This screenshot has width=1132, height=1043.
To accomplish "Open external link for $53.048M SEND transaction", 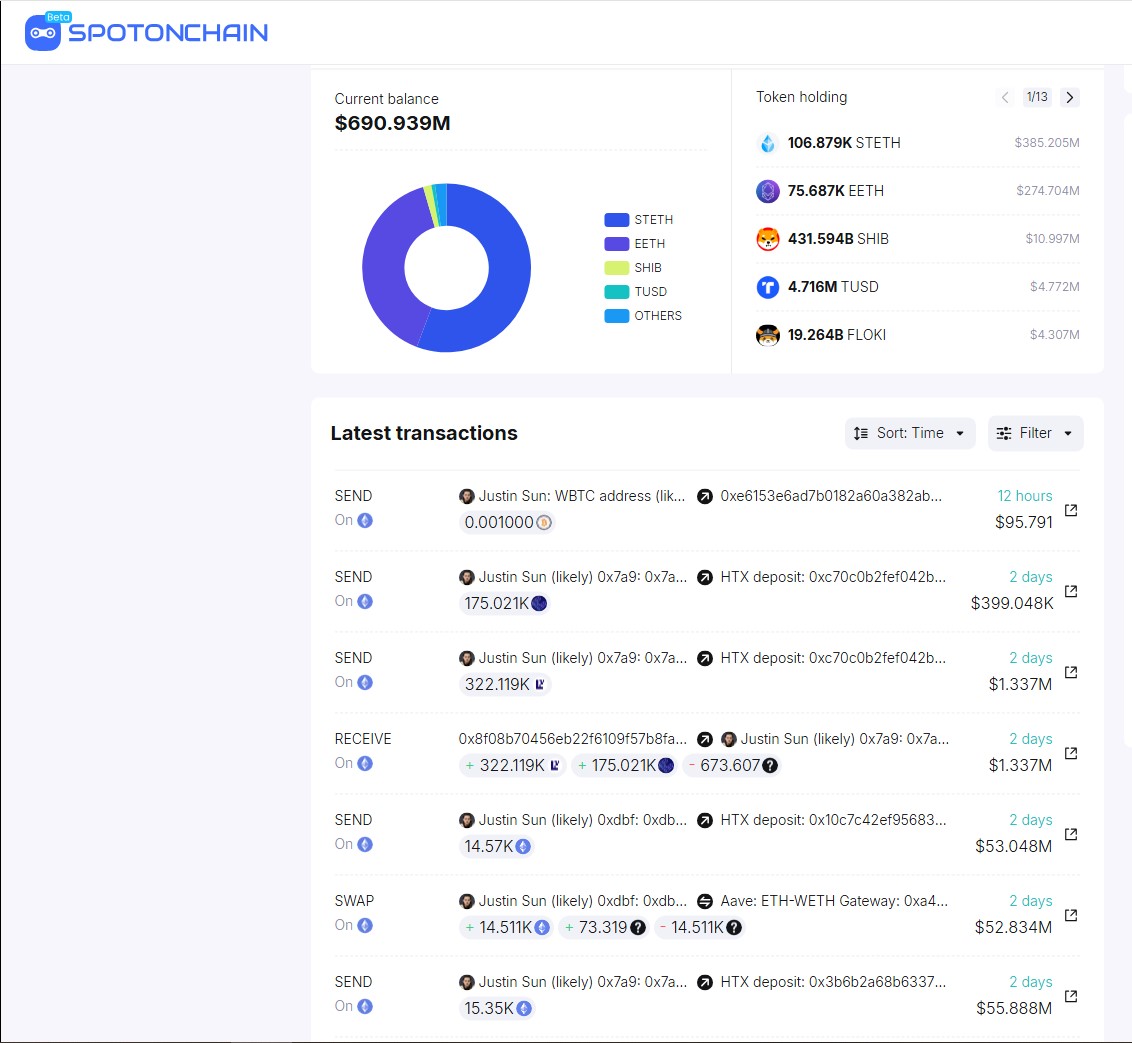I will pos(1071,834).
